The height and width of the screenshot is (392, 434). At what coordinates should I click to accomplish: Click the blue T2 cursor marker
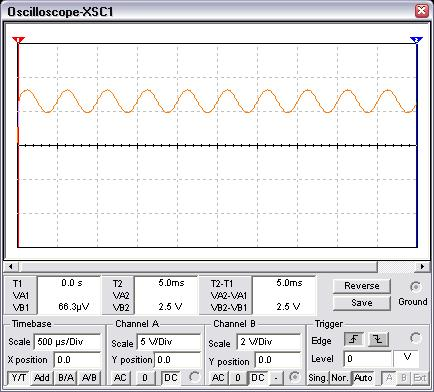(416, 40)
